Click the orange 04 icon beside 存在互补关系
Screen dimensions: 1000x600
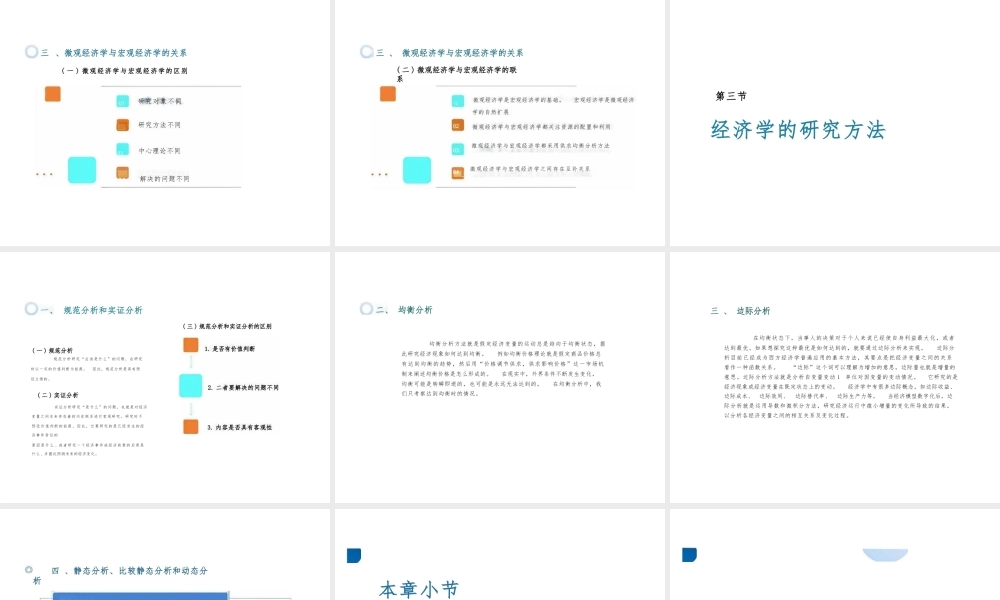click(457, 173)
